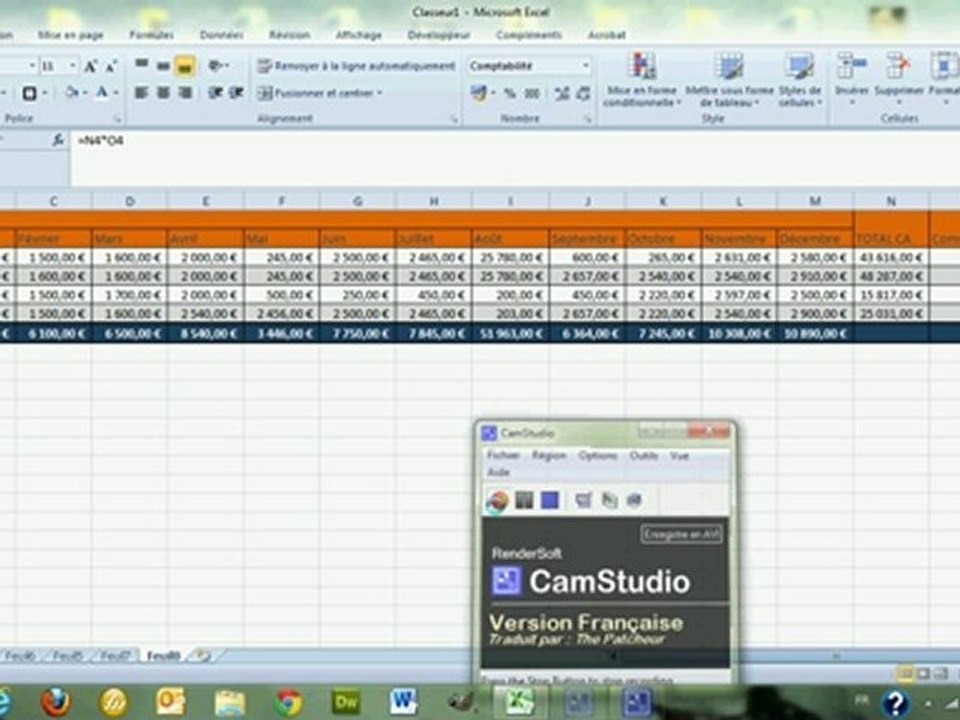960x720 pixels.
Task: Align text to the right
Action: [185, 92]
